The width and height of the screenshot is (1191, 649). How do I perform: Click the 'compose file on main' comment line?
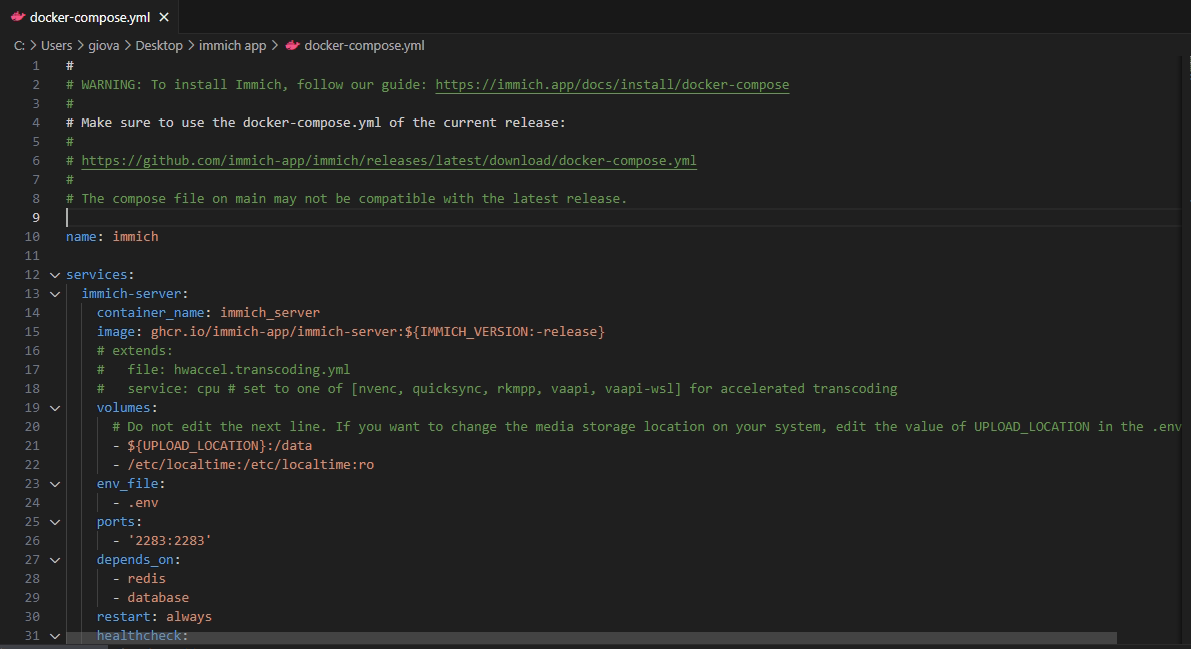pyautogui.click(x=346, y=198)
